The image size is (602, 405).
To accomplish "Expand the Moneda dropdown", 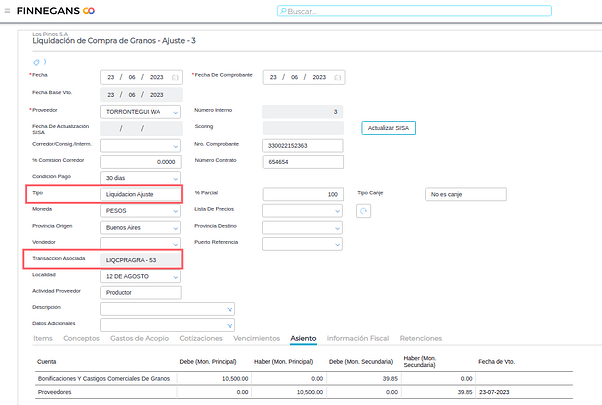I will (175, 211).
